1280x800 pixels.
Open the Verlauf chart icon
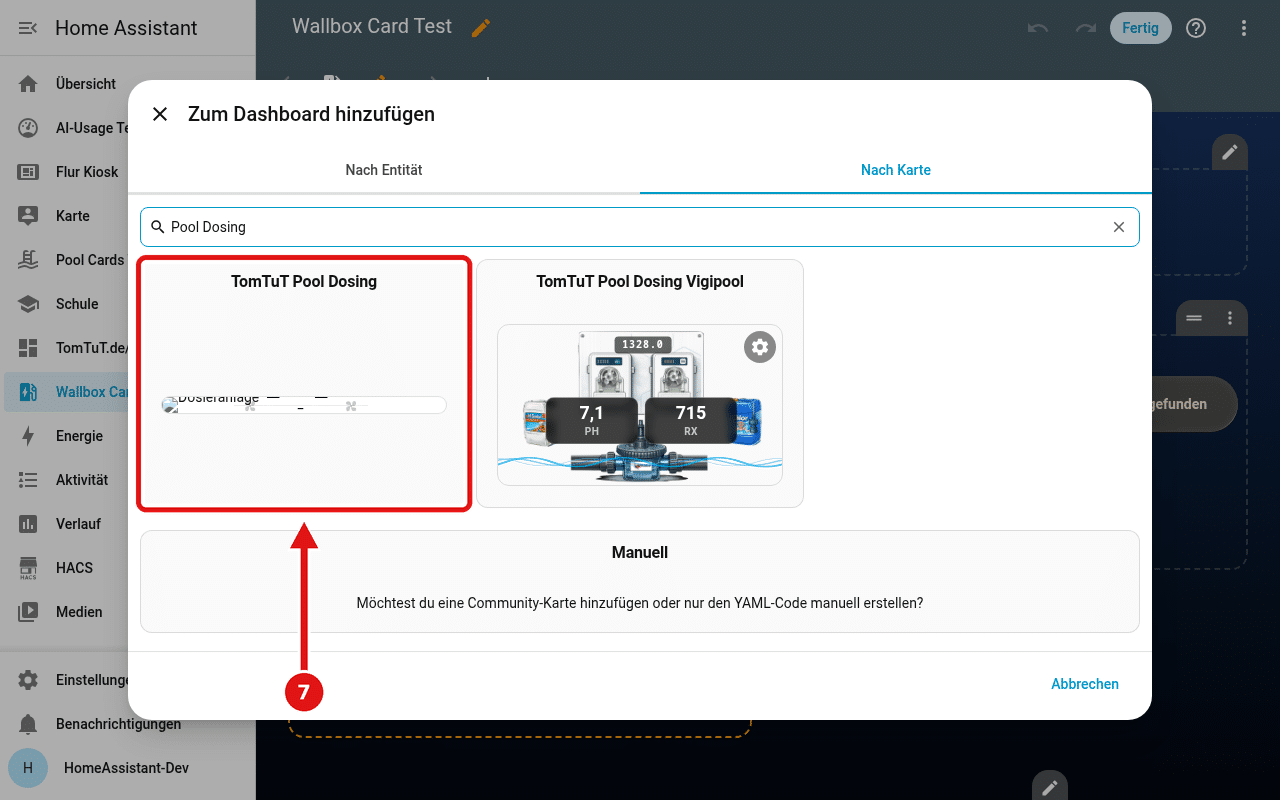click(28, 524)
